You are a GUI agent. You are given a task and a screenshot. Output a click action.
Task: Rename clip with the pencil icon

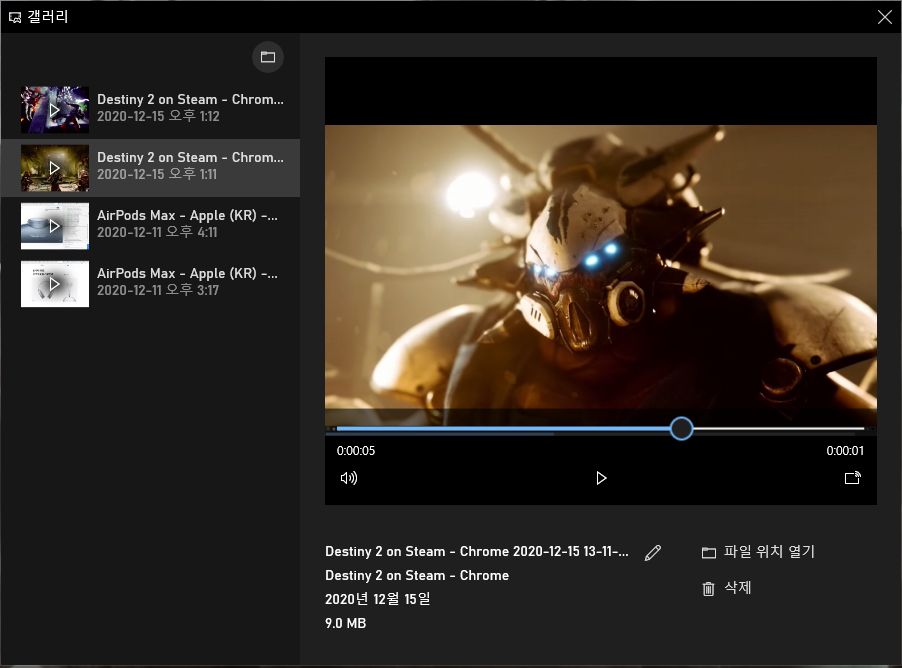pos(653,552)
